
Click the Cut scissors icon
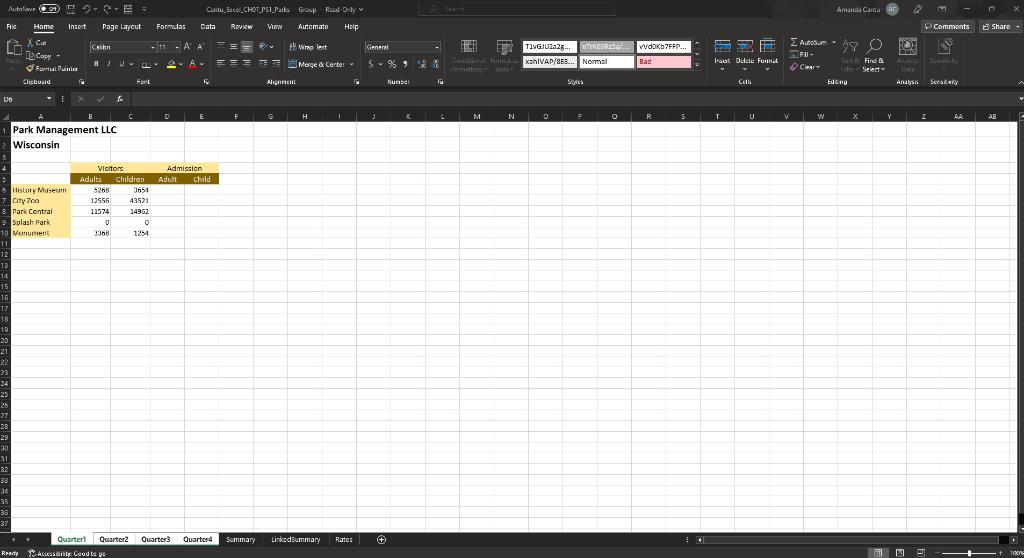click(31, 42)
